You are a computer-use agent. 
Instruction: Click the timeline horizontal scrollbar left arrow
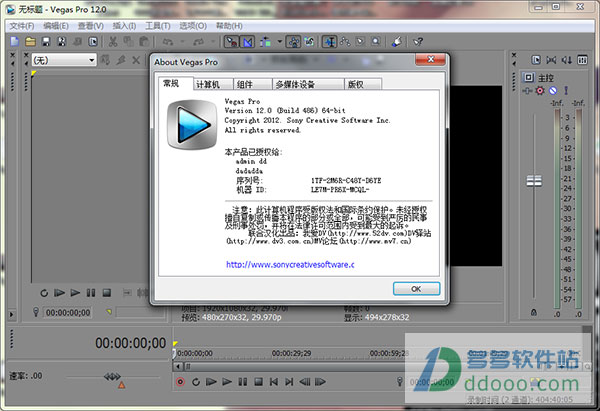click(178, 367)
